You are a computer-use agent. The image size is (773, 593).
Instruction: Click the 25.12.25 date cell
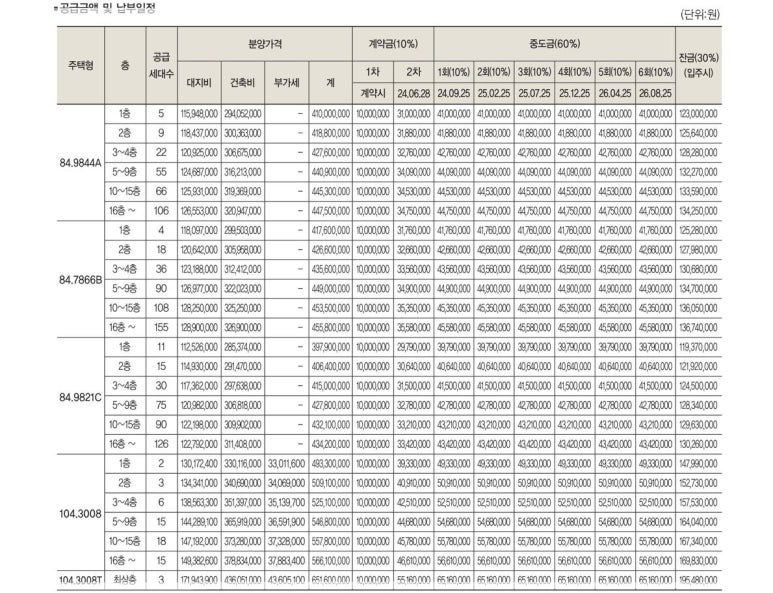pos(575,93)
